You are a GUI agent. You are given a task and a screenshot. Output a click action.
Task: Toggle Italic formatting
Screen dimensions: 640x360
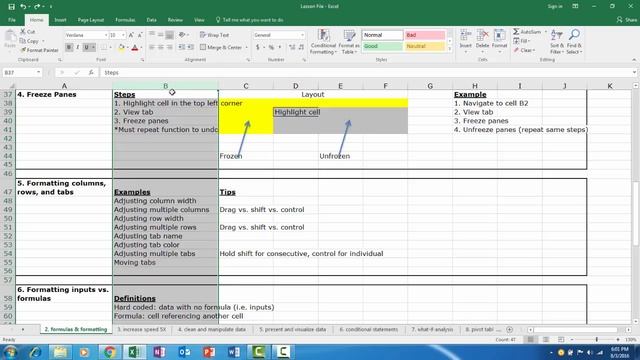click(78, 47)
